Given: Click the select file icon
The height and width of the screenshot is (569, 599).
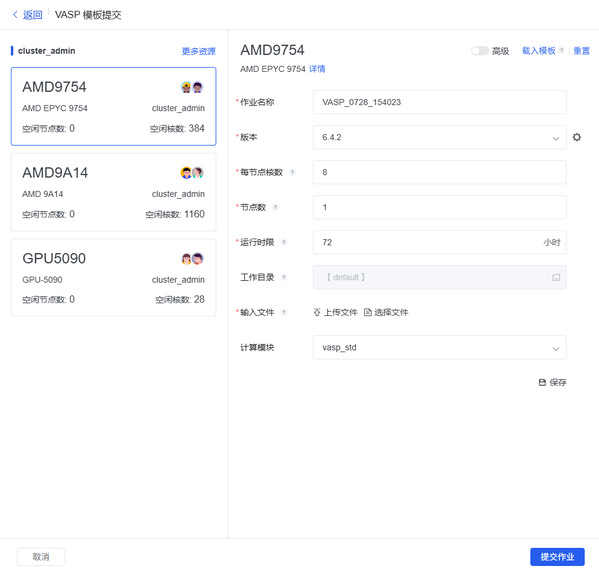Looking at the screenshot, I should [x=367, y=312].
